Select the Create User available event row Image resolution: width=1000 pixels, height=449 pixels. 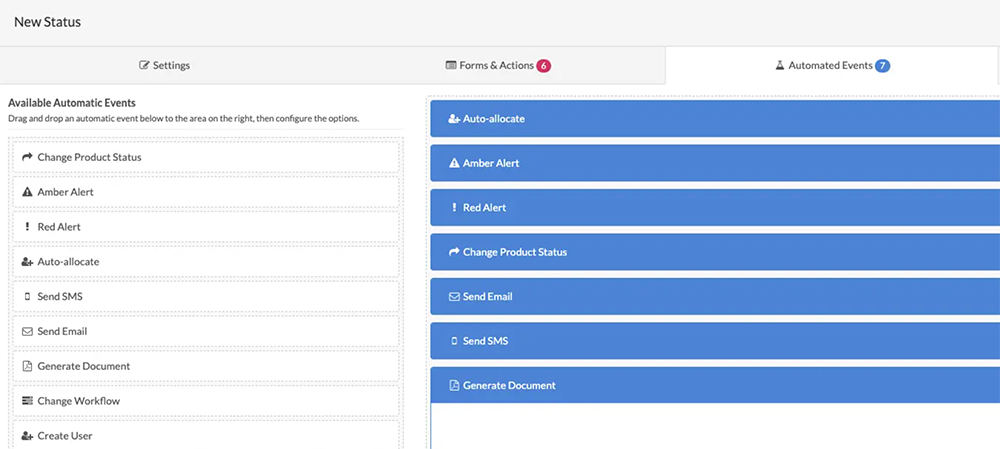pos(206,435)
